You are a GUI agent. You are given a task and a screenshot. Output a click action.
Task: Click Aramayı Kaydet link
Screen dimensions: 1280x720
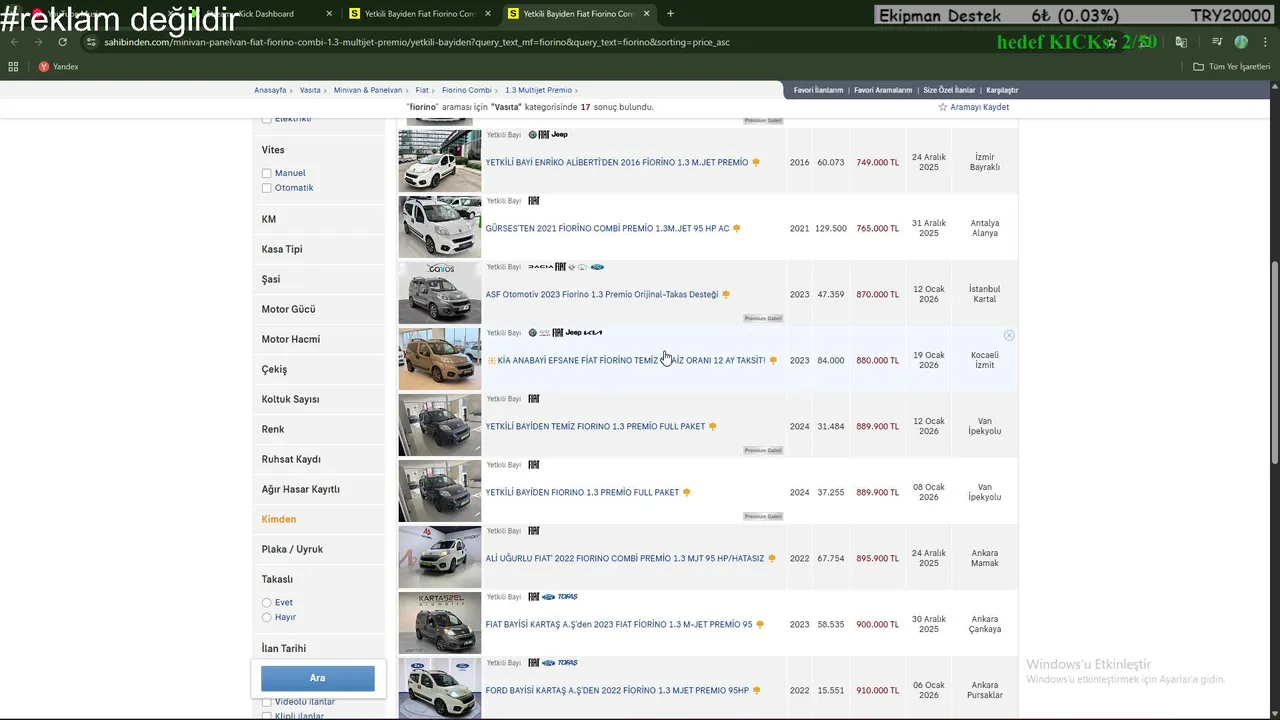click(979, 107)
